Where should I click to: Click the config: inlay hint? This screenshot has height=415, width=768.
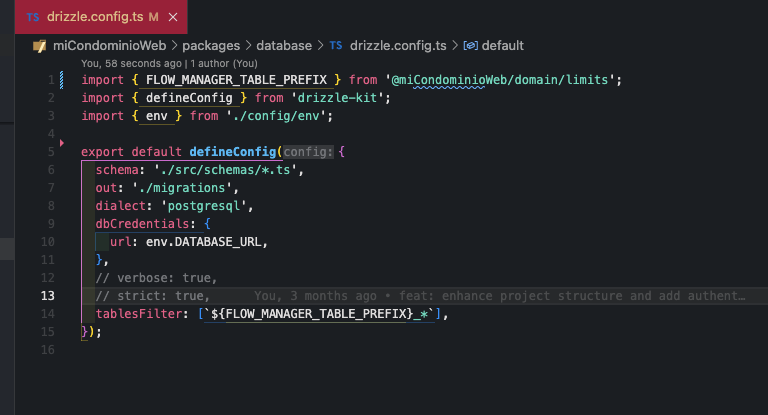[308, 152]
